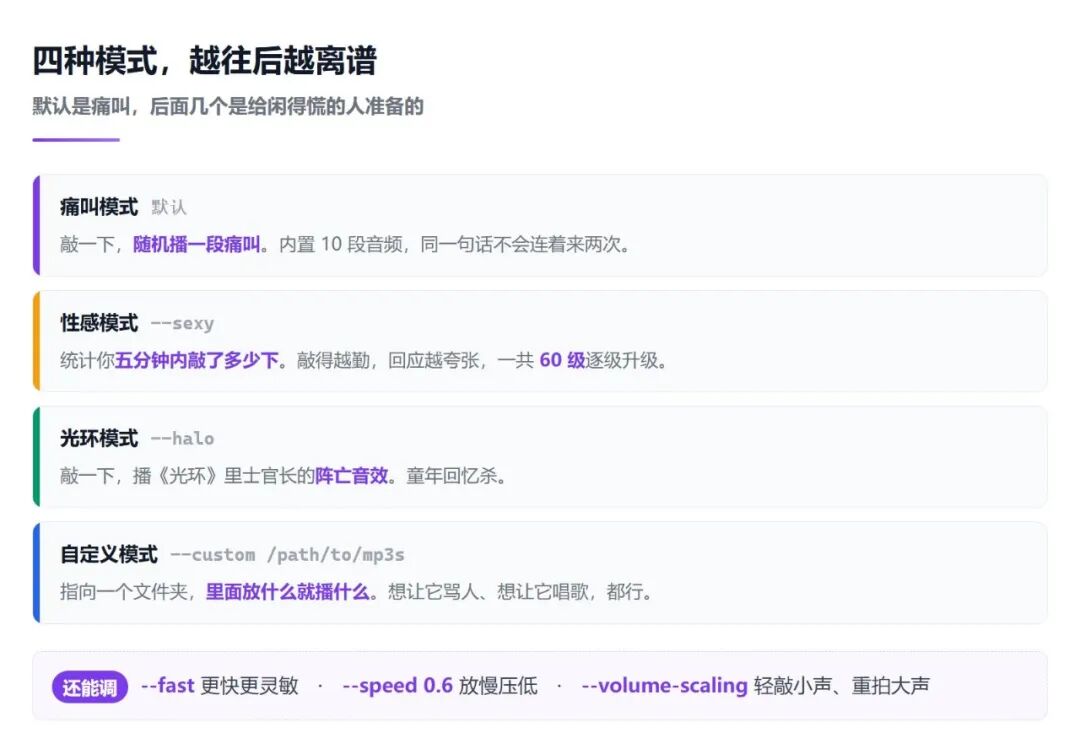Click the 默认 label beside 痛叫模式
The width and height of the screenshot is (1080, 749).
click(x=169, y=207)
